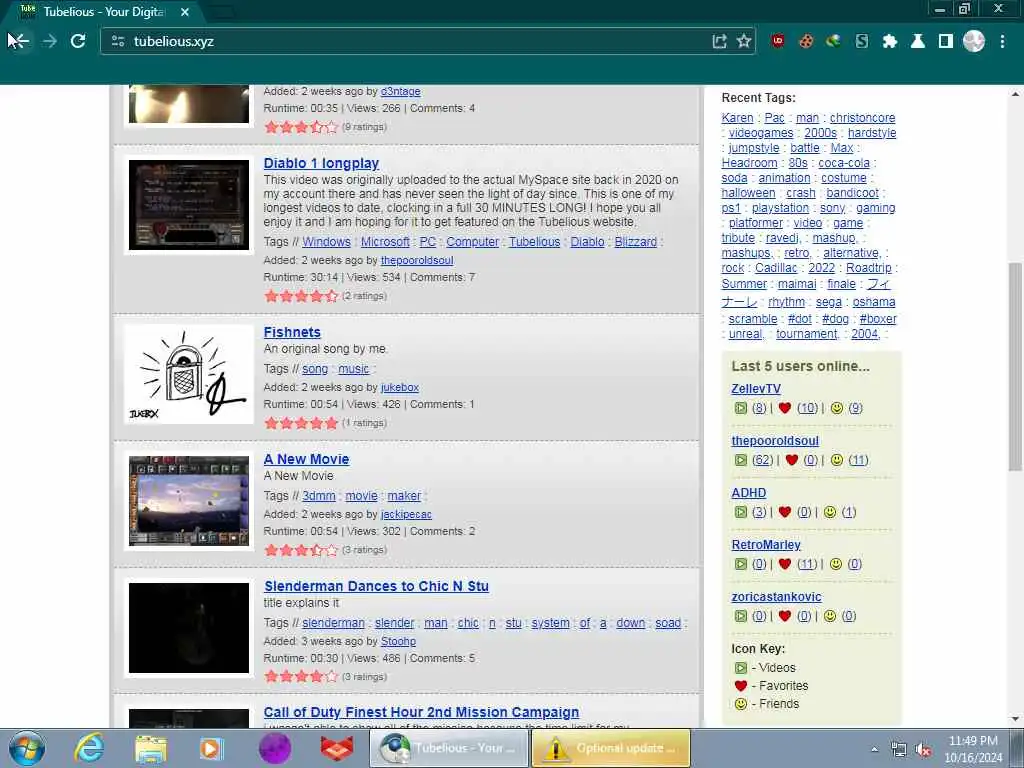Image resolution: width=1024 pixels, height=768 pixels.
Task: Open Windows Media Player in taskbar
Action: 212,748
